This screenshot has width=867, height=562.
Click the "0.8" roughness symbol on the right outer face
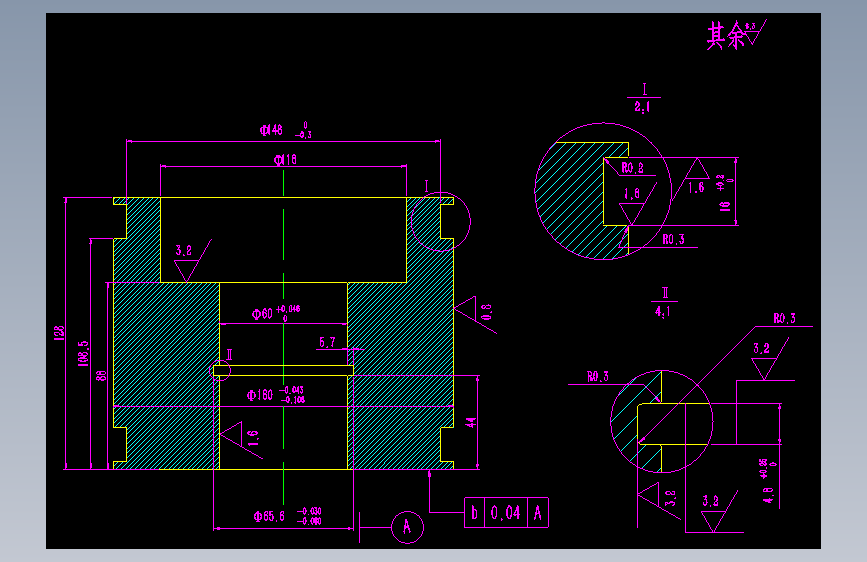click(x=474, y=315)
